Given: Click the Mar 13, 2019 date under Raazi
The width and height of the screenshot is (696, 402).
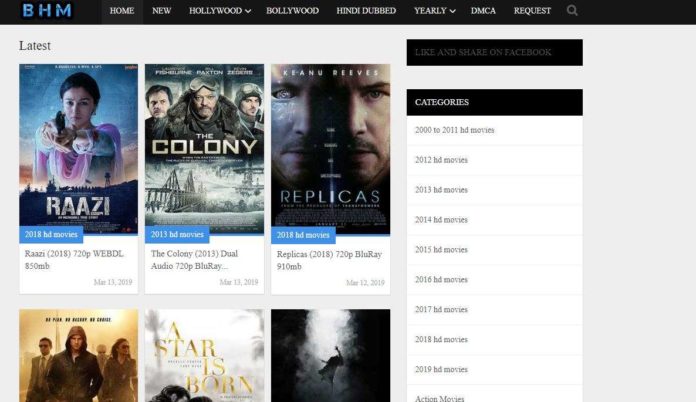Looking at the screenshot, I should [113, 282].
